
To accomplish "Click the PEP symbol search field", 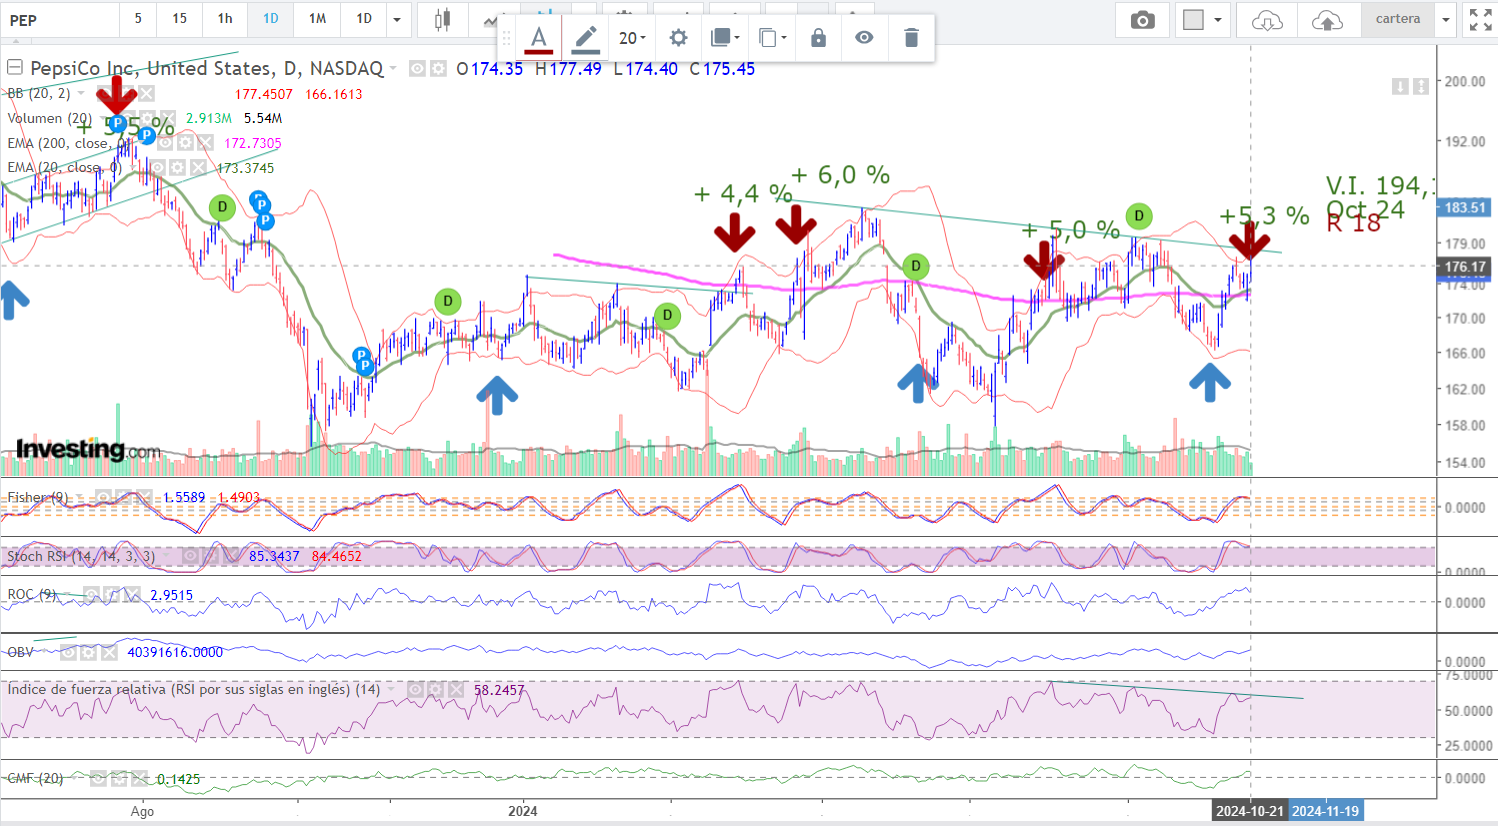I will pos(60,20).
